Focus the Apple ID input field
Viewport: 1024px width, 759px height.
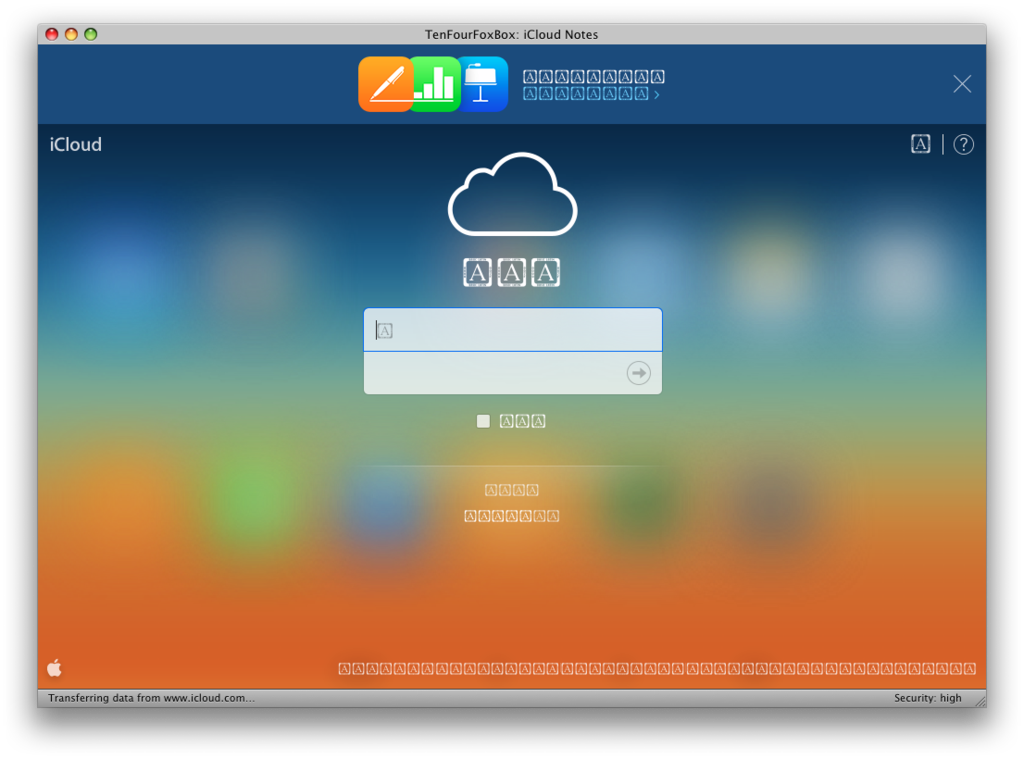[513, 330]
